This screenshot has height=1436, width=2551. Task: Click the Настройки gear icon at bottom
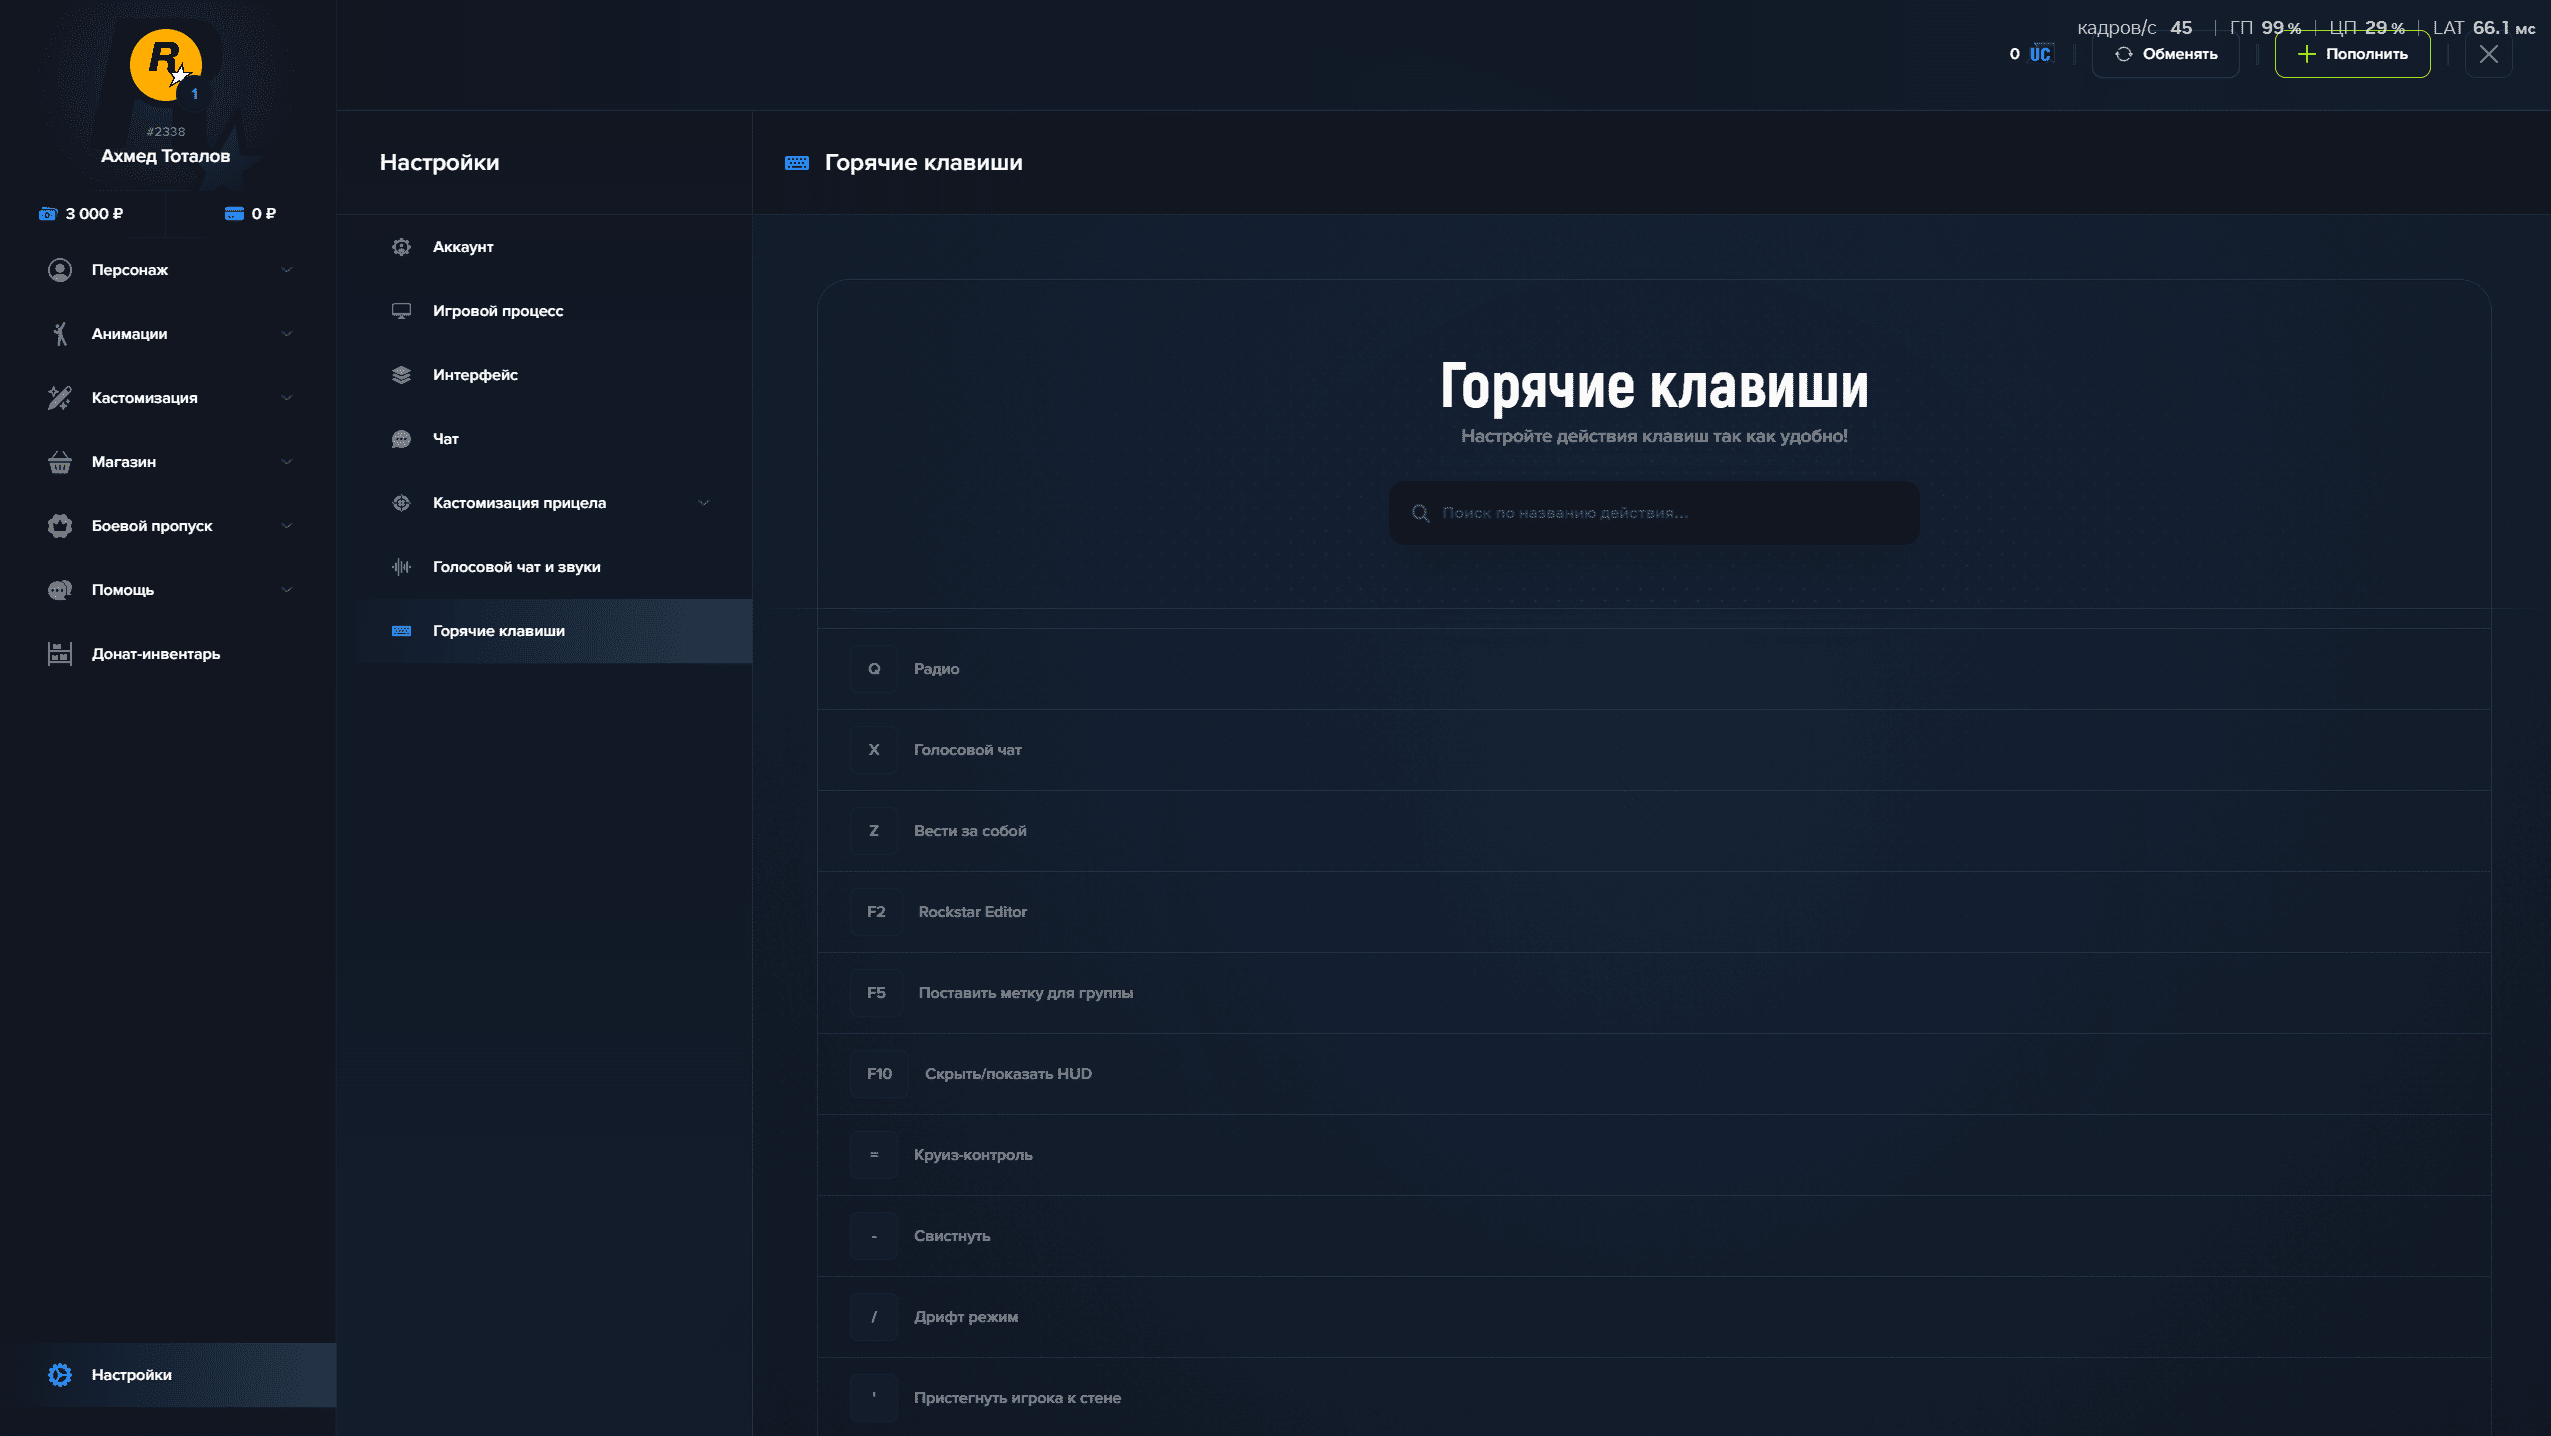60,1375
